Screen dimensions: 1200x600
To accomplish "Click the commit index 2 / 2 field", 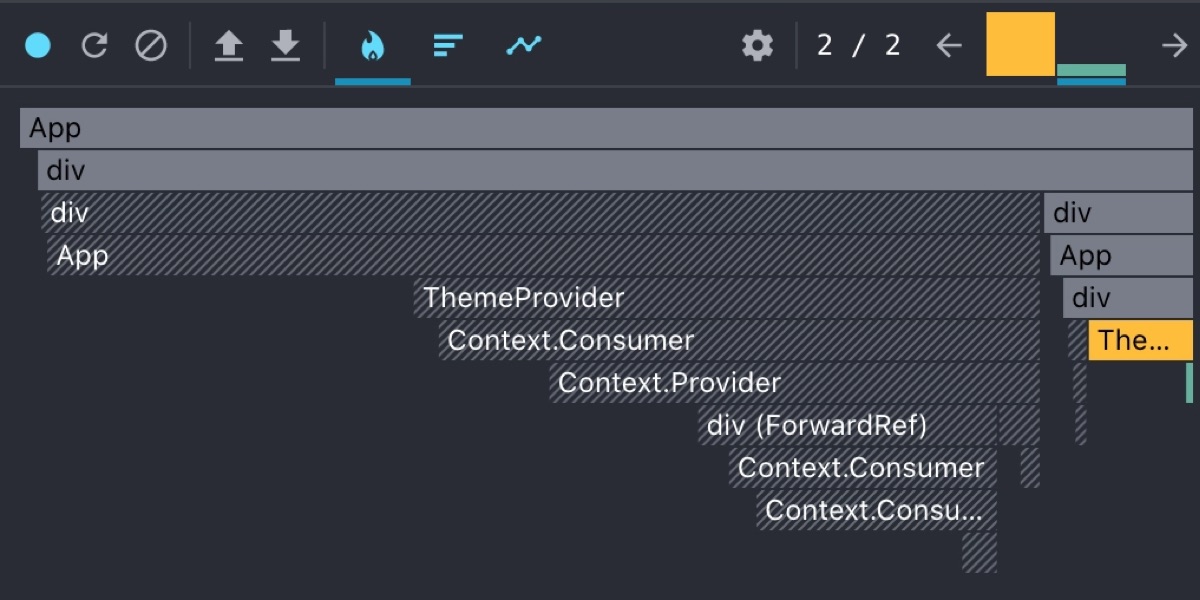I will coord(858,45).
